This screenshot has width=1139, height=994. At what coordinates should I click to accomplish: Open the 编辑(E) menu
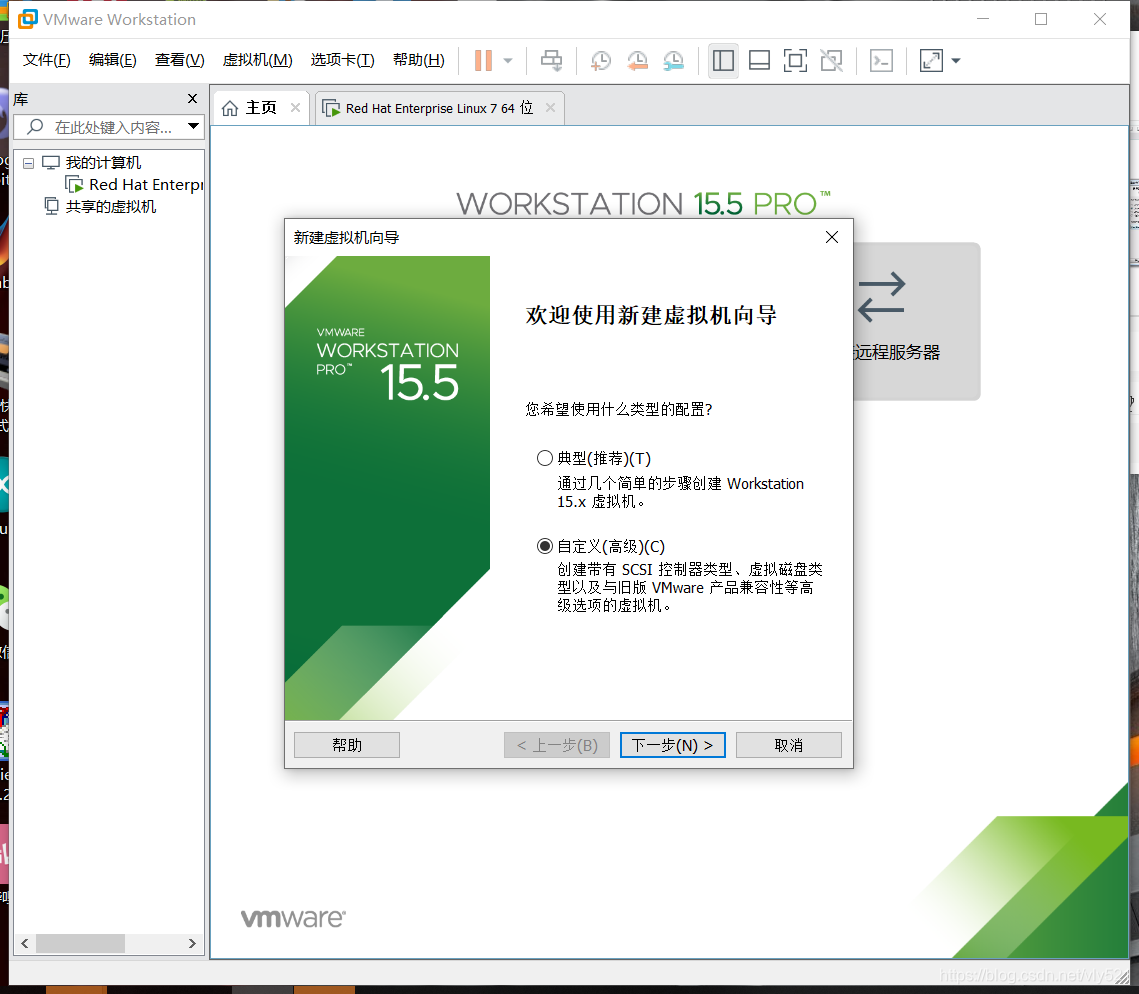[113, 60]
